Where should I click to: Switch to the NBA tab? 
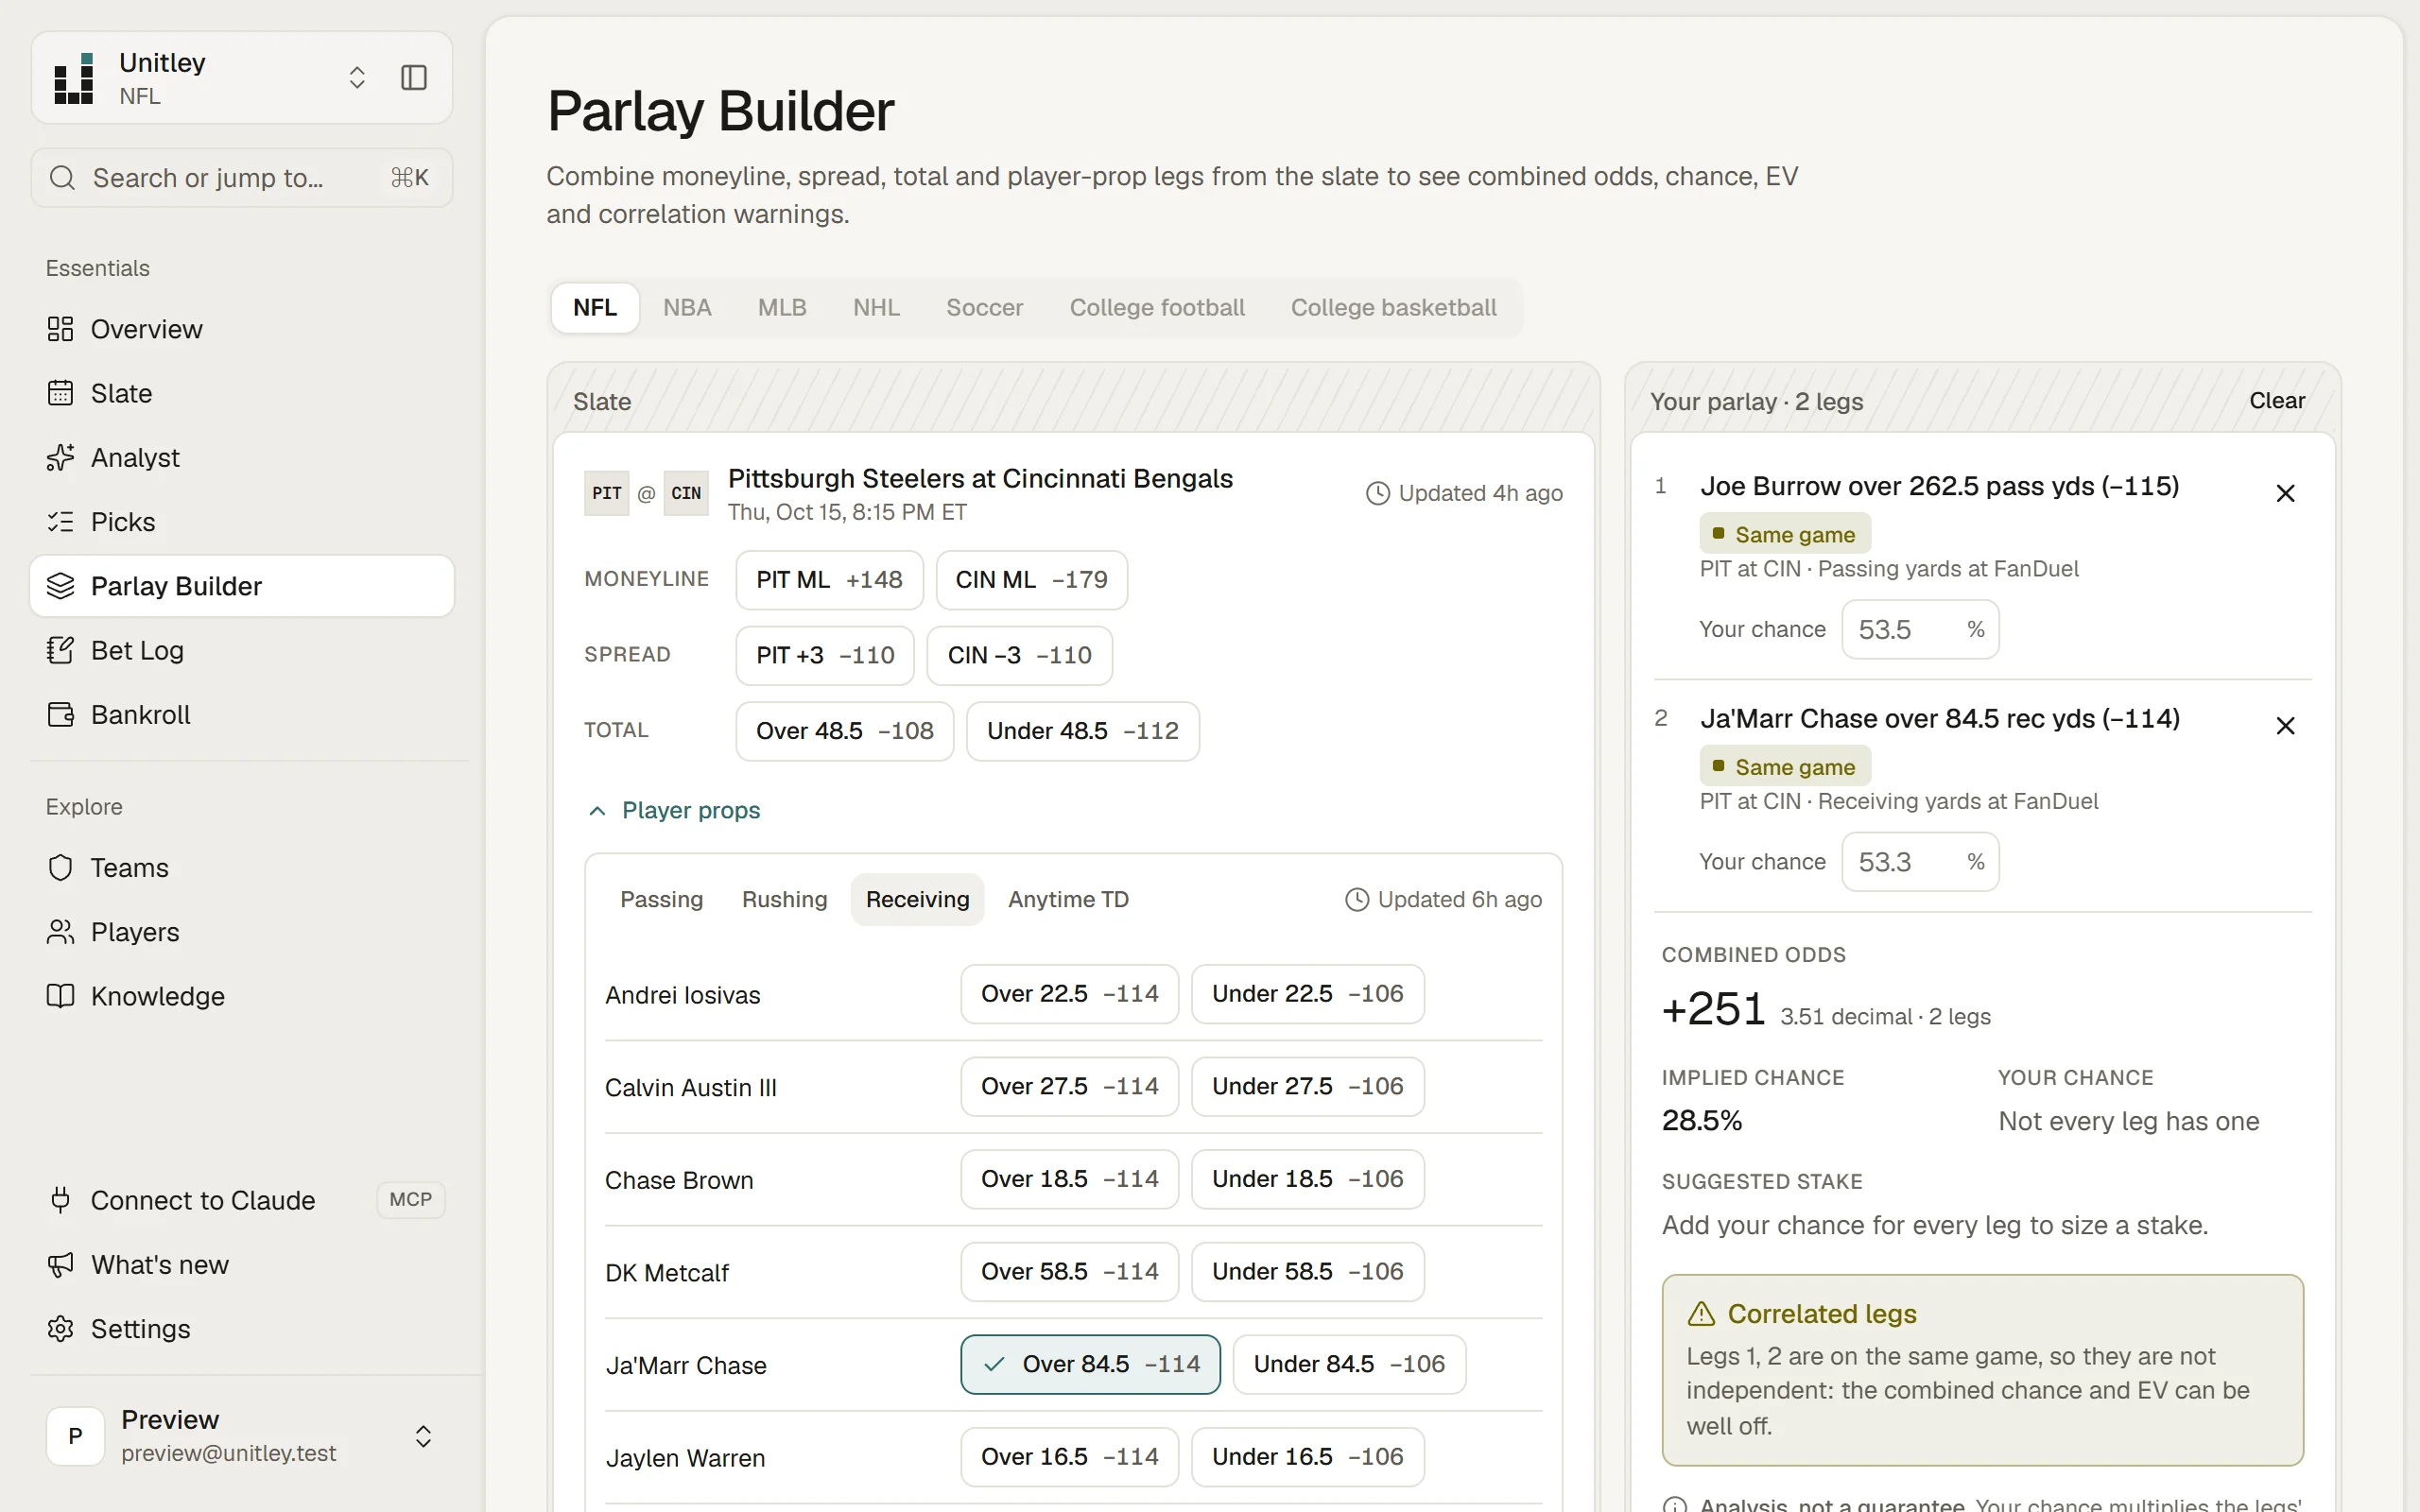(x=687, y=307)
